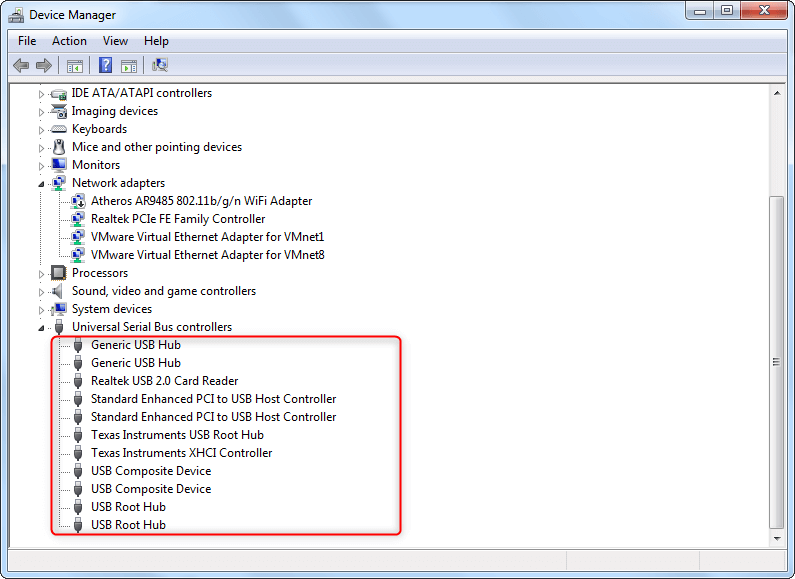
Task: Open the File menu
Action: click(27, 41)
